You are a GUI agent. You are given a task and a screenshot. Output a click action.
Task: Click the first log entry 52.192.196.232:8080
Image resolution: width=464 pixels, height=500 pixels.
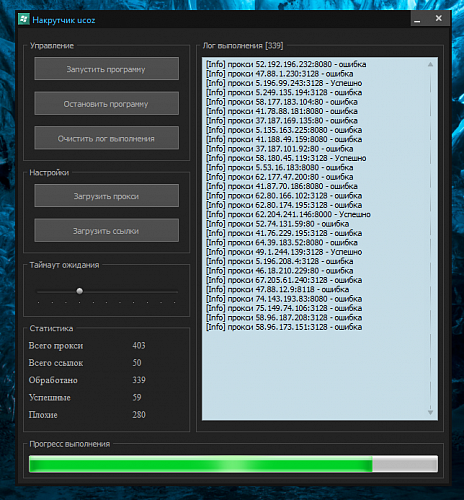pos(286,64)
